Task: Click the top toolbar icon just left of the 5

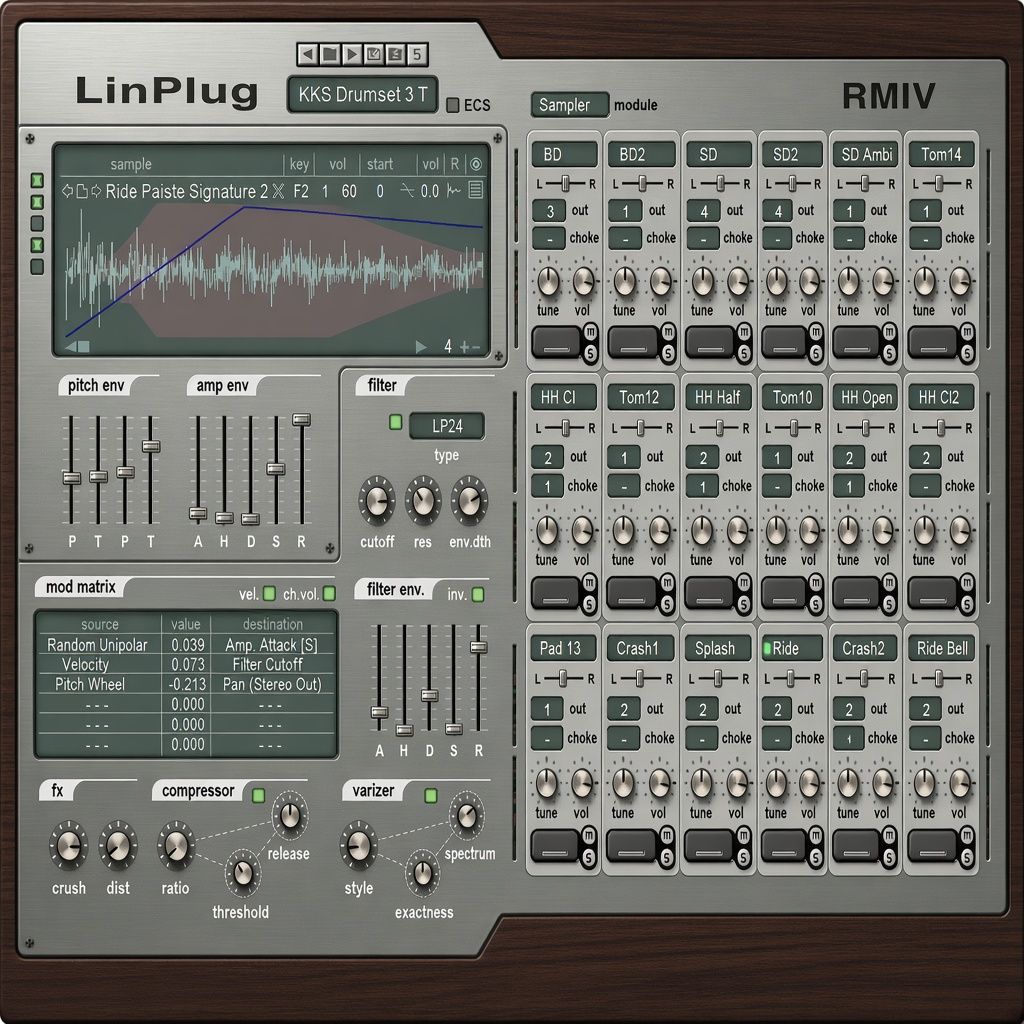Action: [395, 54]
